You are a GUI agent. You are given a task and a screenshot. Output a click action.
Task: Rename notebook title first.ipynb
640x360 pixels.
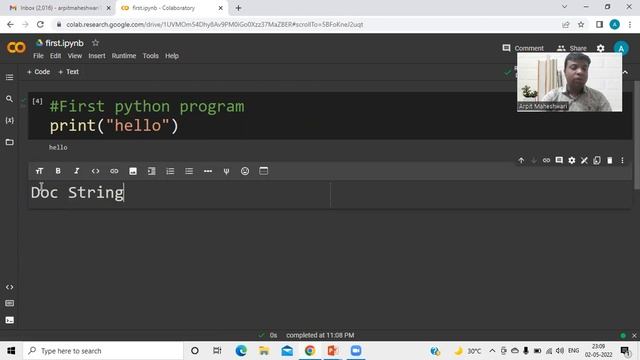(x=64, y=43)
